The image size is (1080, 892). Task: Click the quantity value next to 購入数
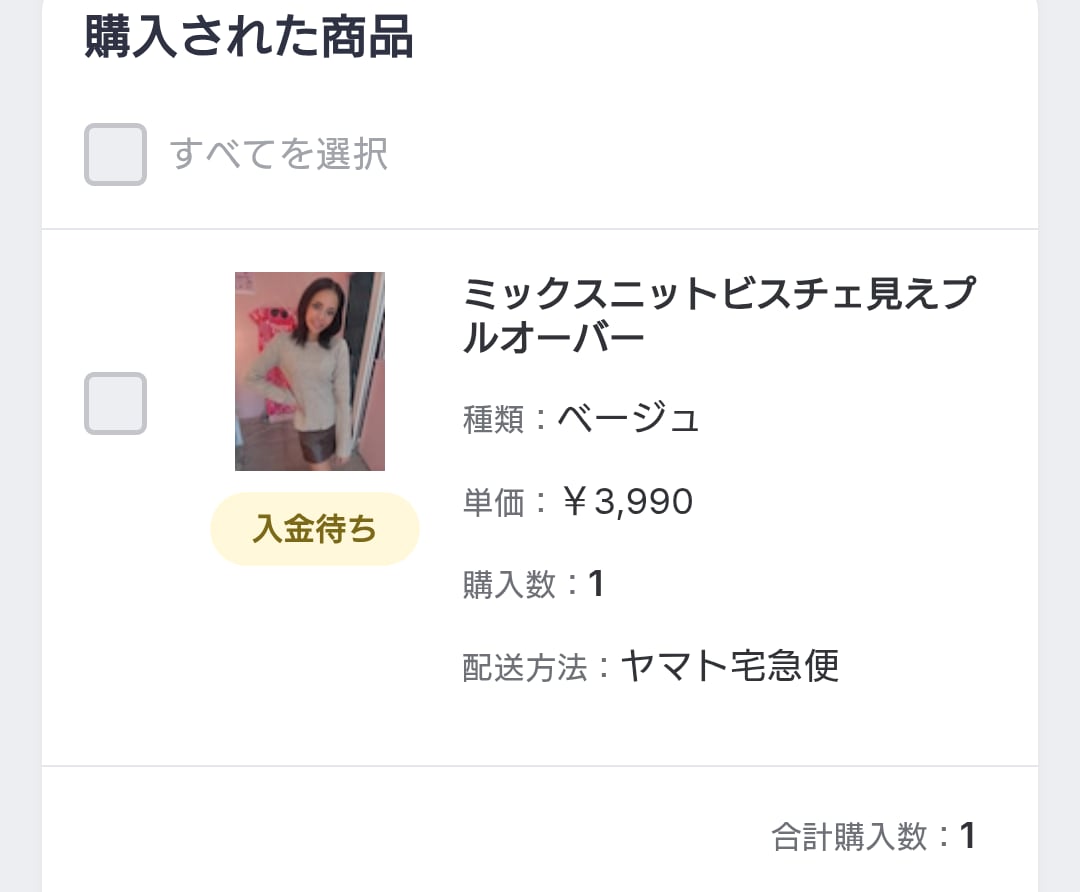tap(596, 584)
